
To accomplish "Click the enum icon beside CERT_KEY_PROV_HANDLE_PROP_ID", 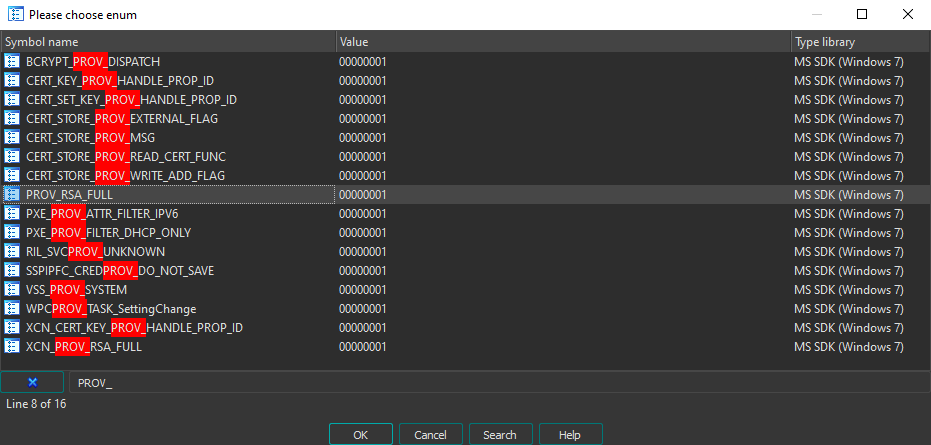I will tap(12, 80).
